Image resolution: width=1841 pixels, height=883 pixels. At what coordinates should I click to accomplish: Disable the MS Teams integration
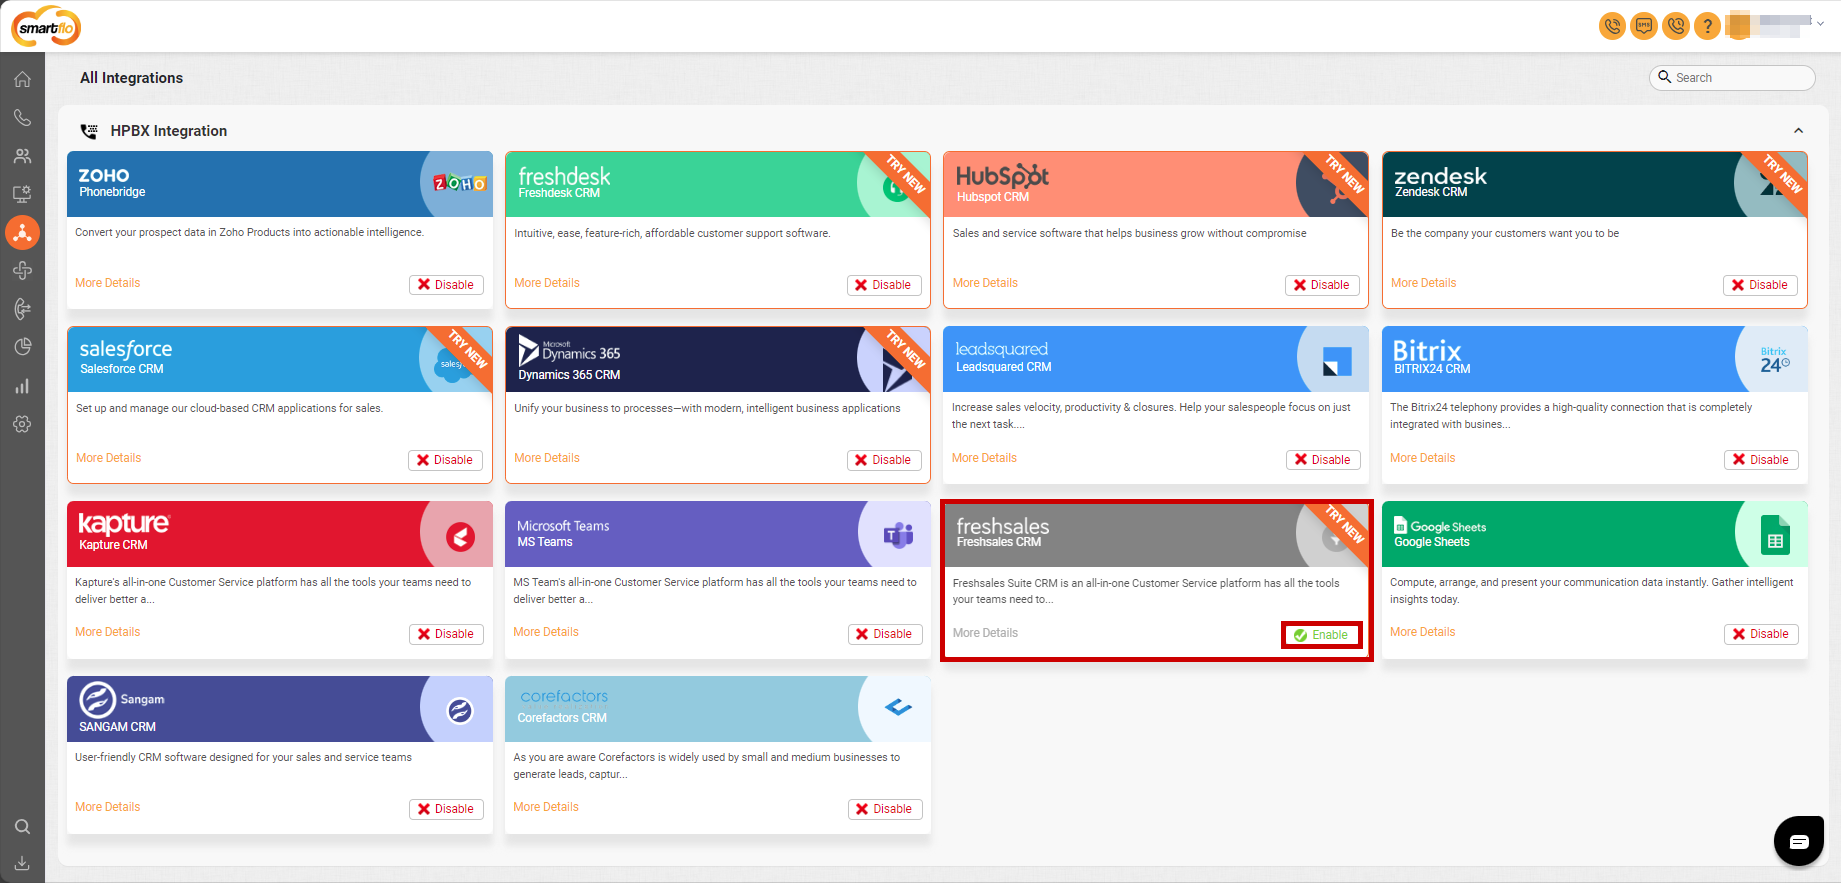tap(885, 634)
